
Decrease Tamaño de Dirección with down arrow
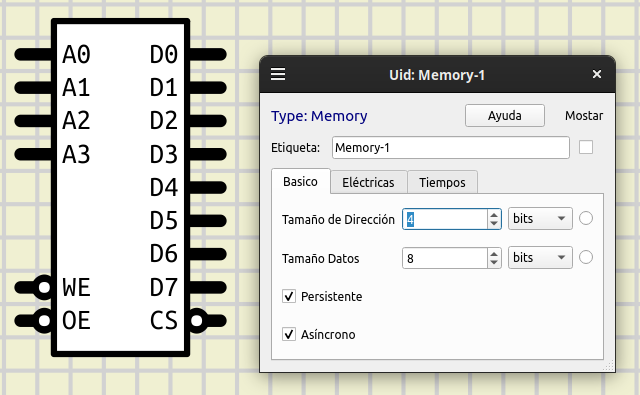[x=494, y=224]
